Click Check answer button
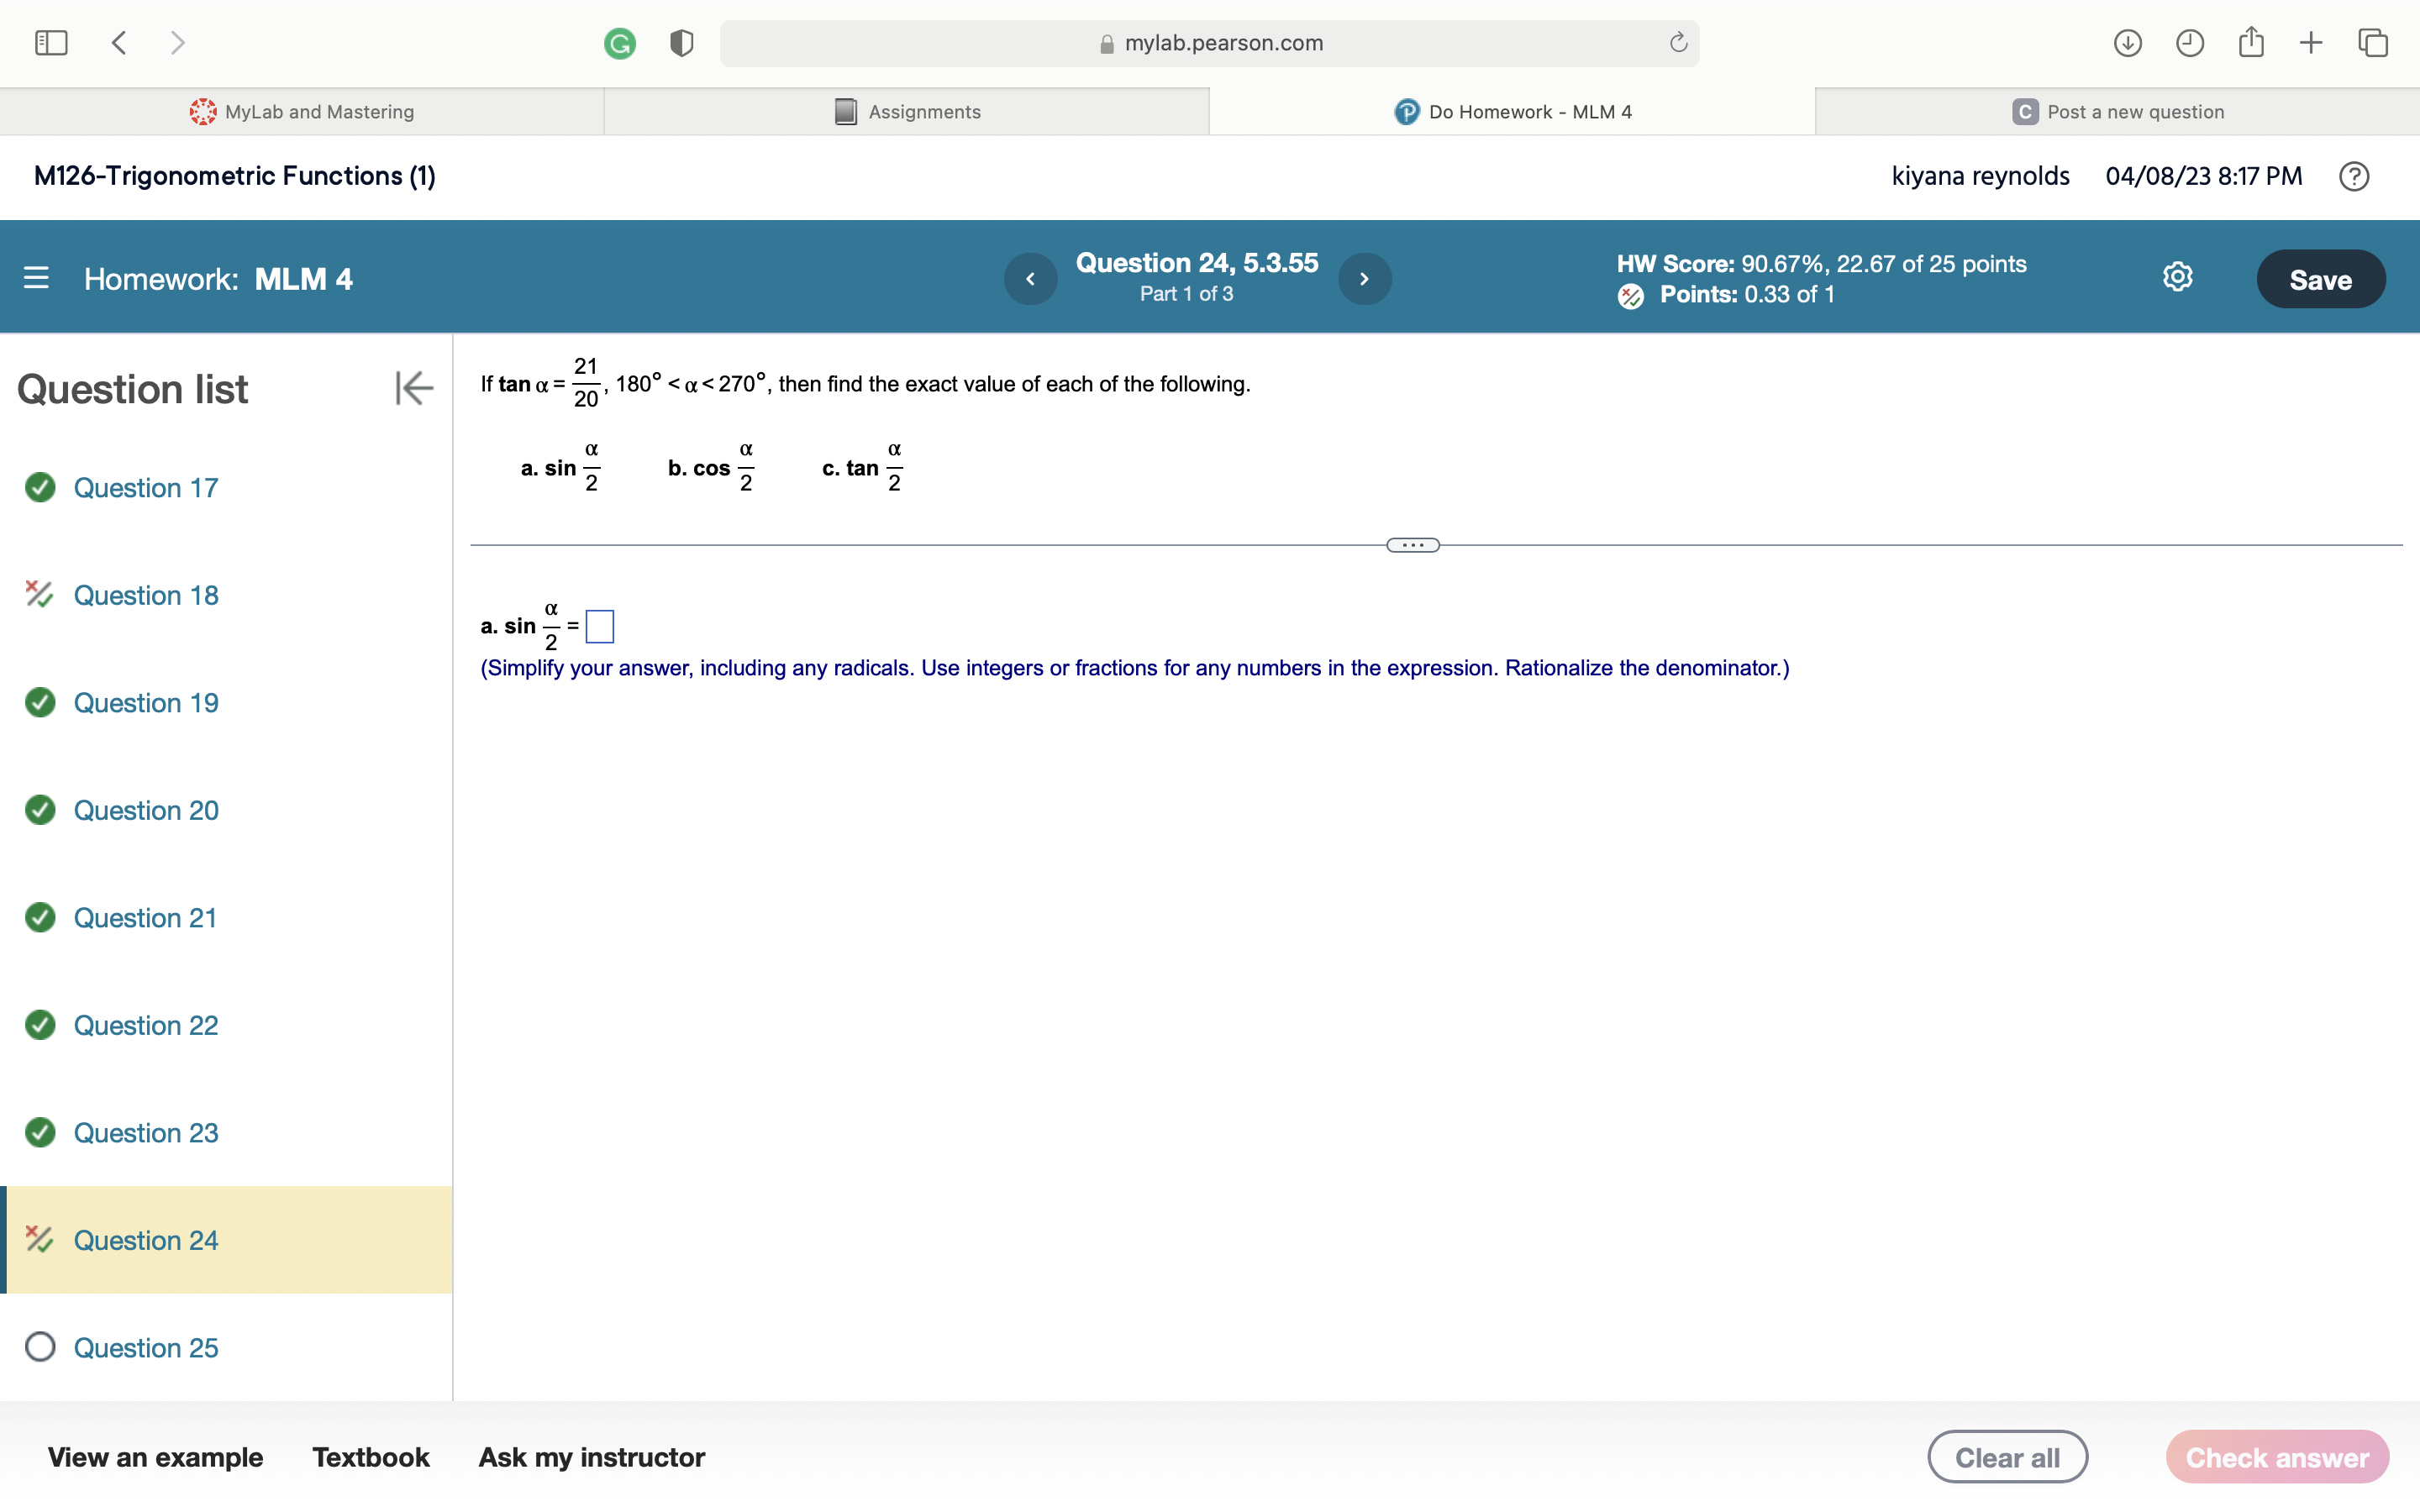 [x=2277, y=1457]
